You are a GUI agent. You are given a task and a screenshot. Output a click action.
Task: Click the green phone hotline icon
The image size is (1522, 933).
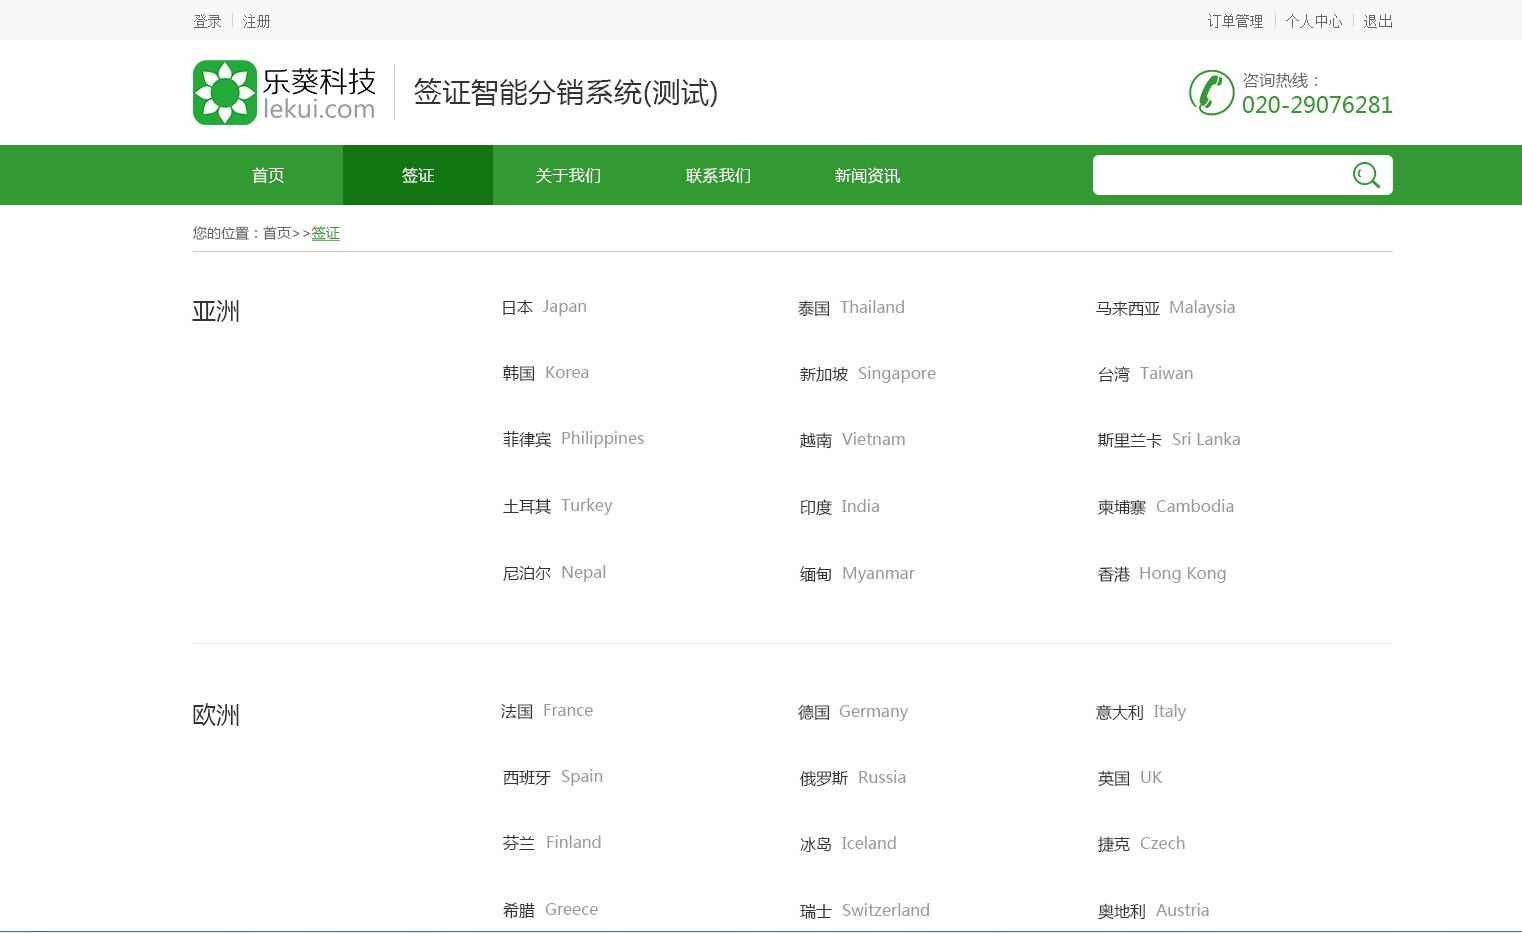click(1211, 92)
